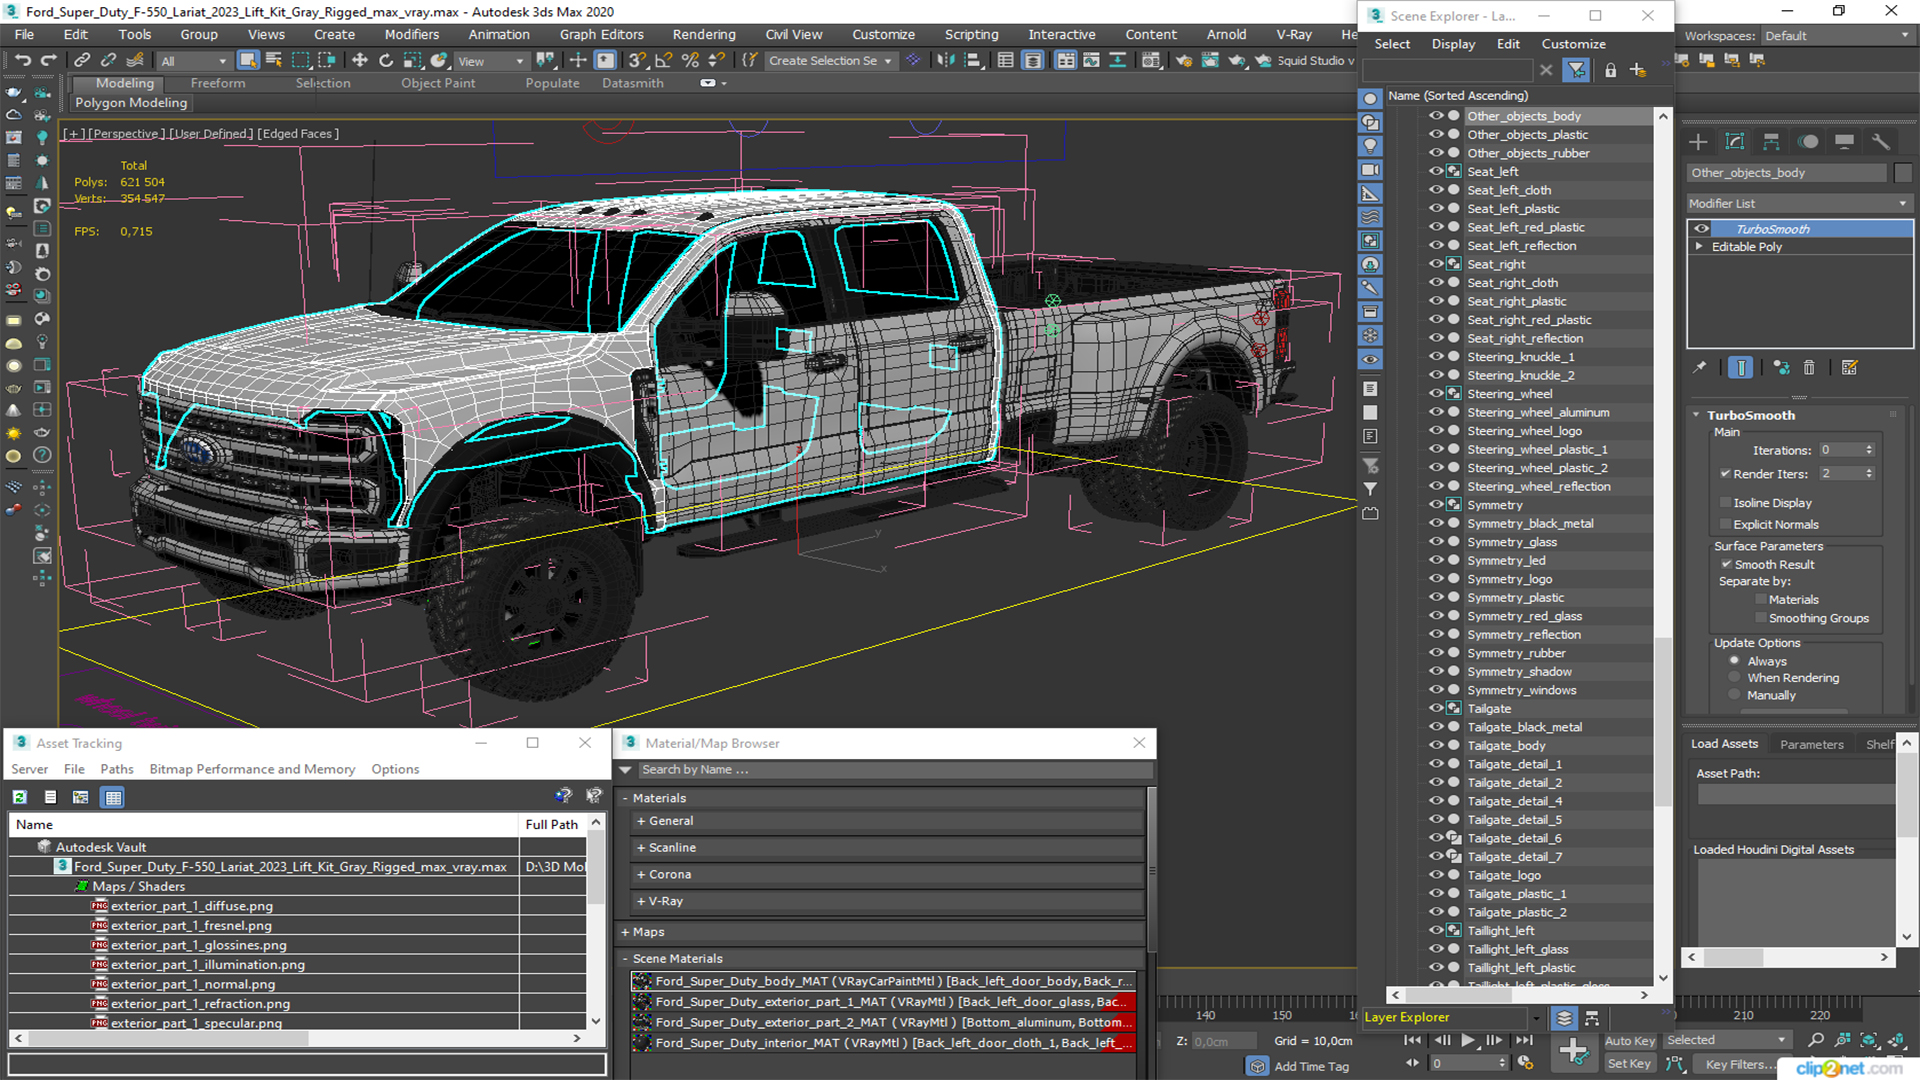Image resolution: width=1920 pixels, height=1080 pixels.
Task: Open the Modify tab in the command panel
Action: coord(1735,142)
